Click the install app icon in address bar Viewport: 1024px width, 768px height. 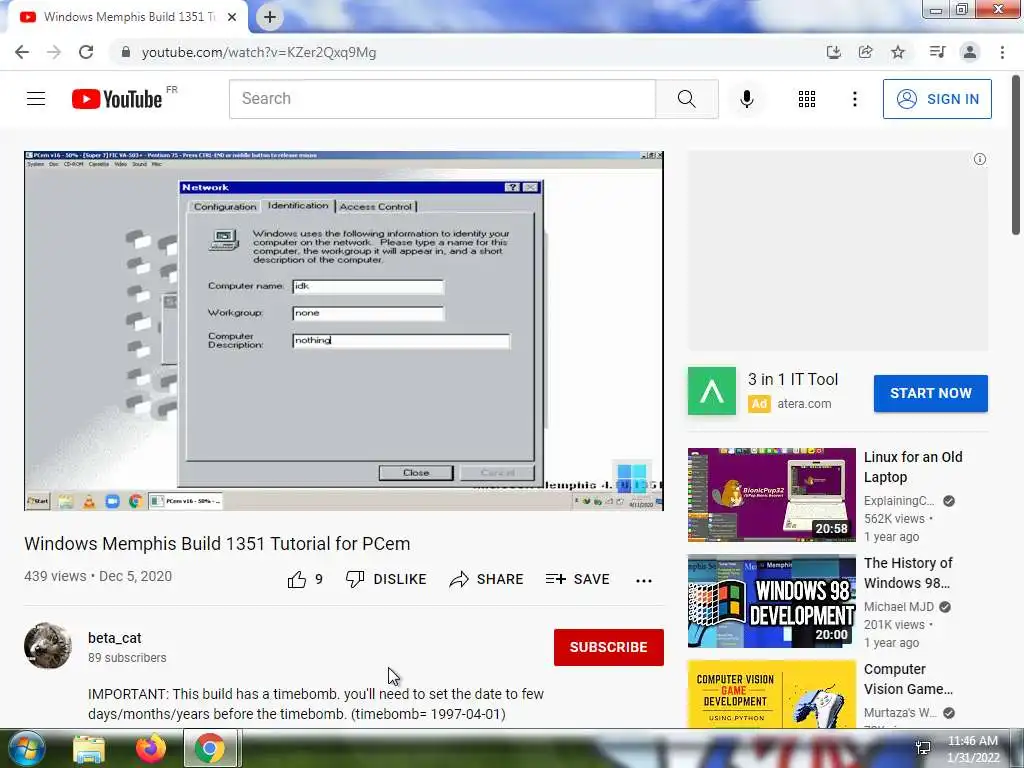coord(833,52)
